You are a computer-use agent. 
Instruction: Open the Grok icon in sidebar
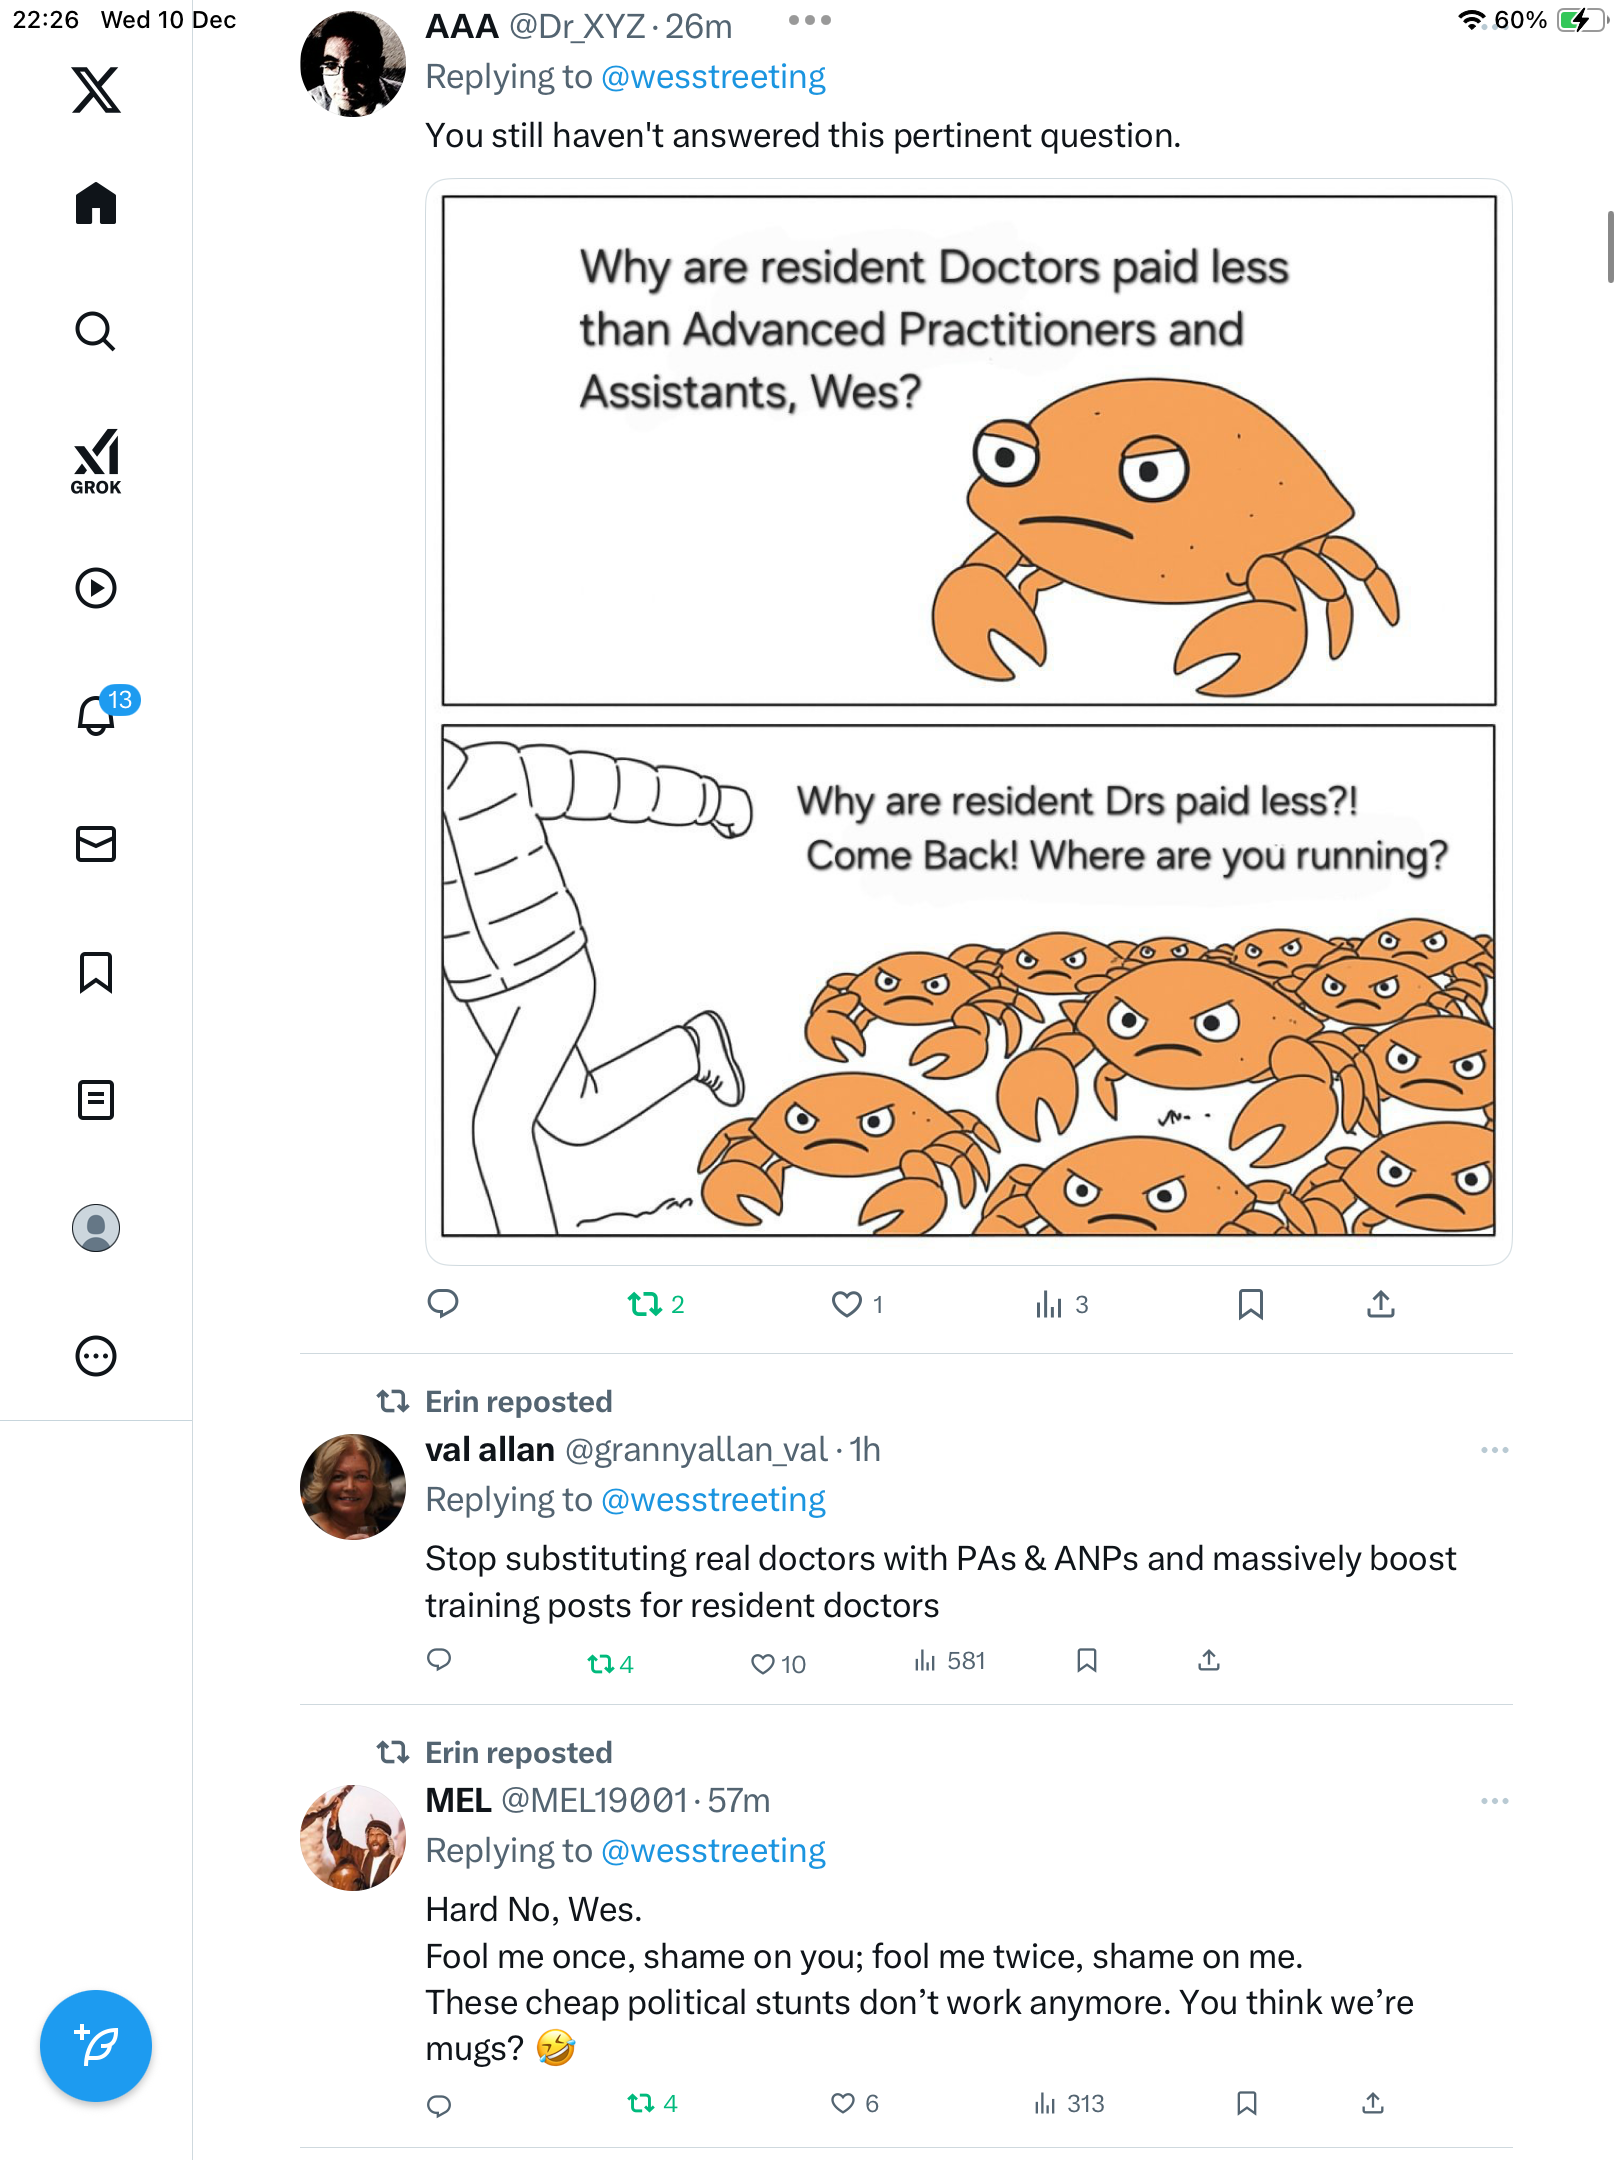(x=96, y=461)
